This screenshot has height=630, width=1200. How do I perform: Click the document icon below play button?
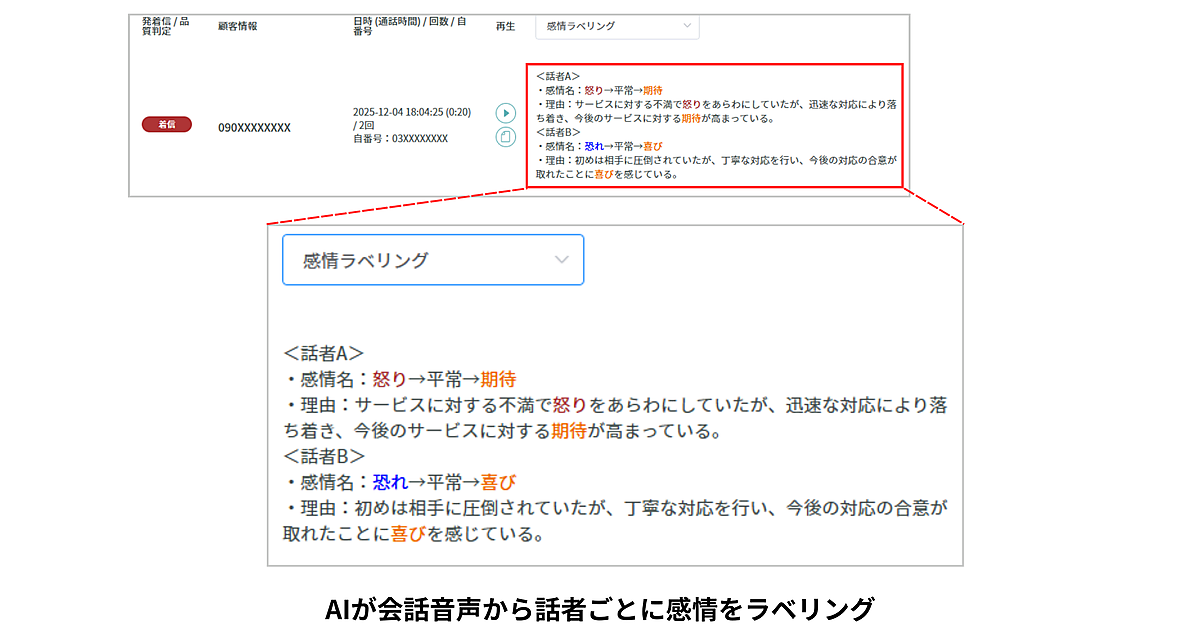506,137
